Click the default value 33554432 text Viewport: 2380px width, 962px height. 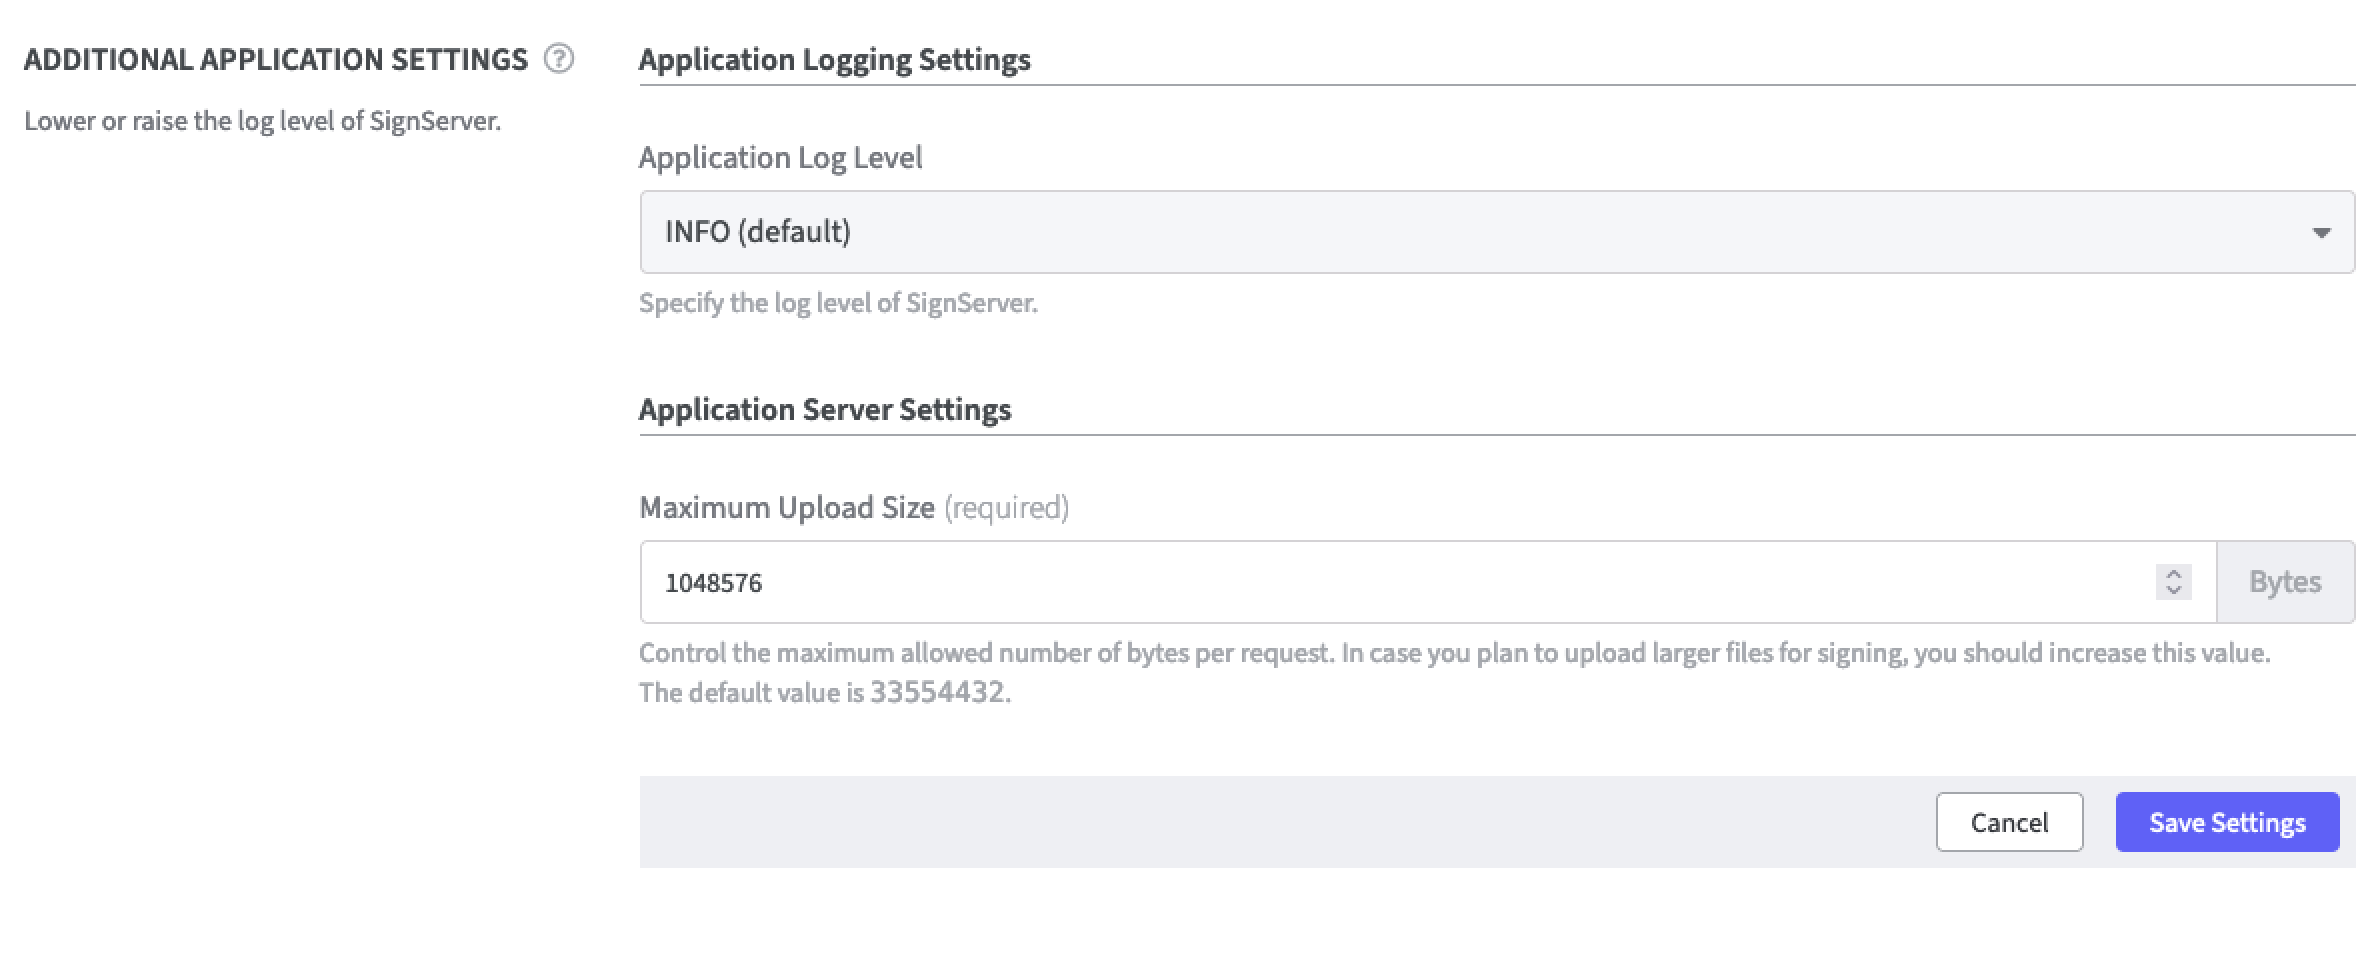[x=937, y=692]
